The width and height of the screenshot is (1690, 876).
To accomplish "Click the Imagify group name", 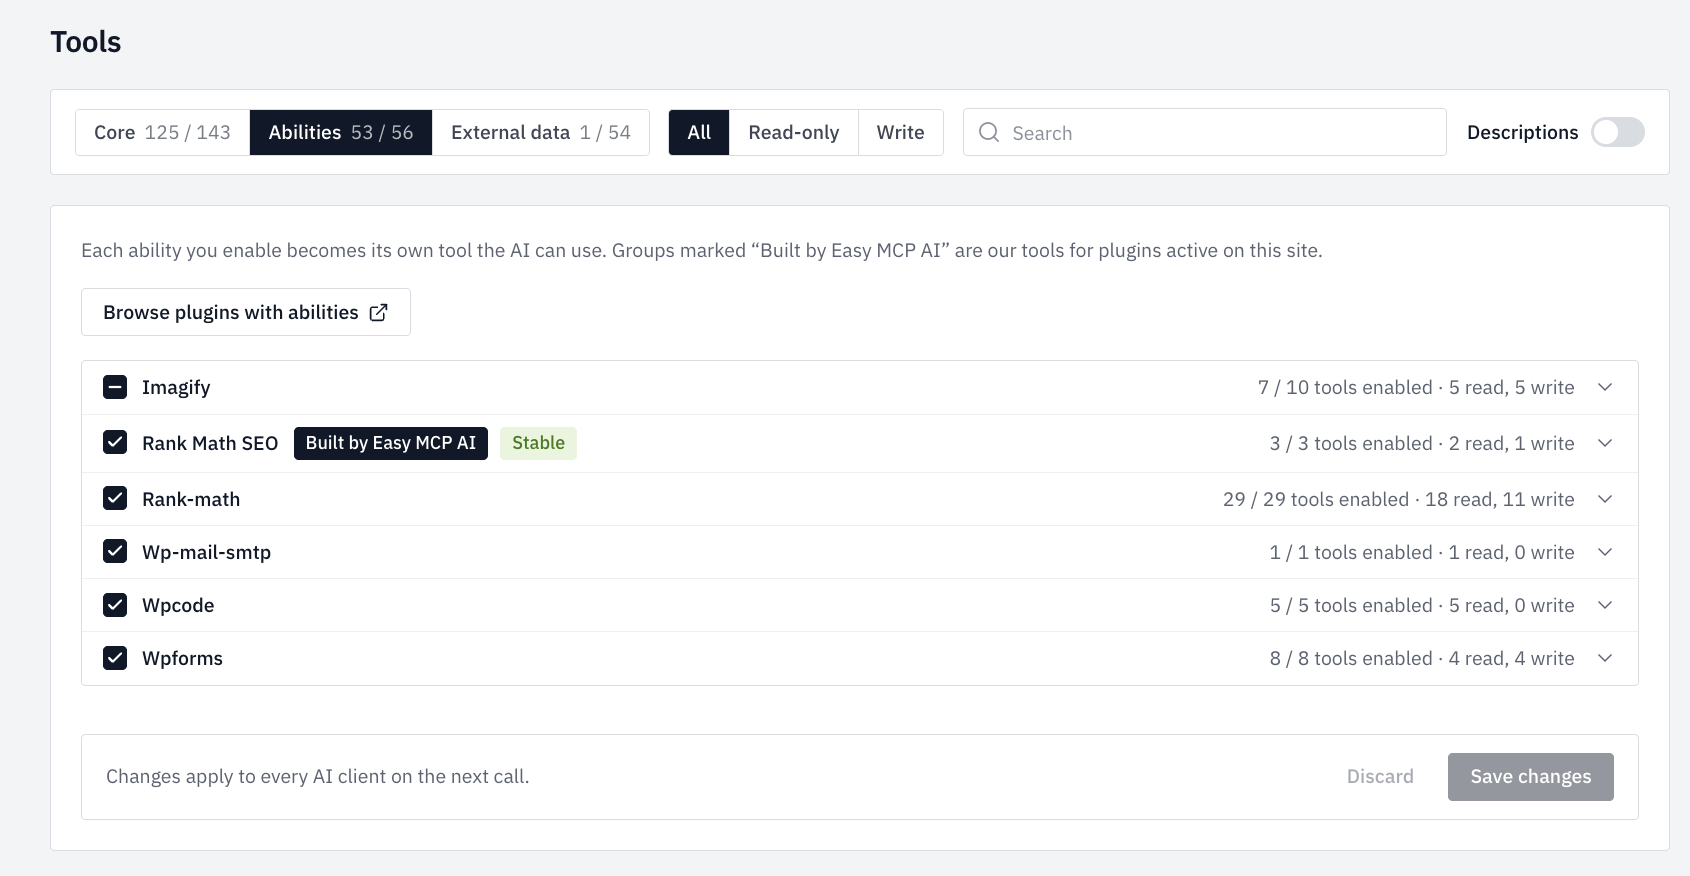I will point(176,387).
